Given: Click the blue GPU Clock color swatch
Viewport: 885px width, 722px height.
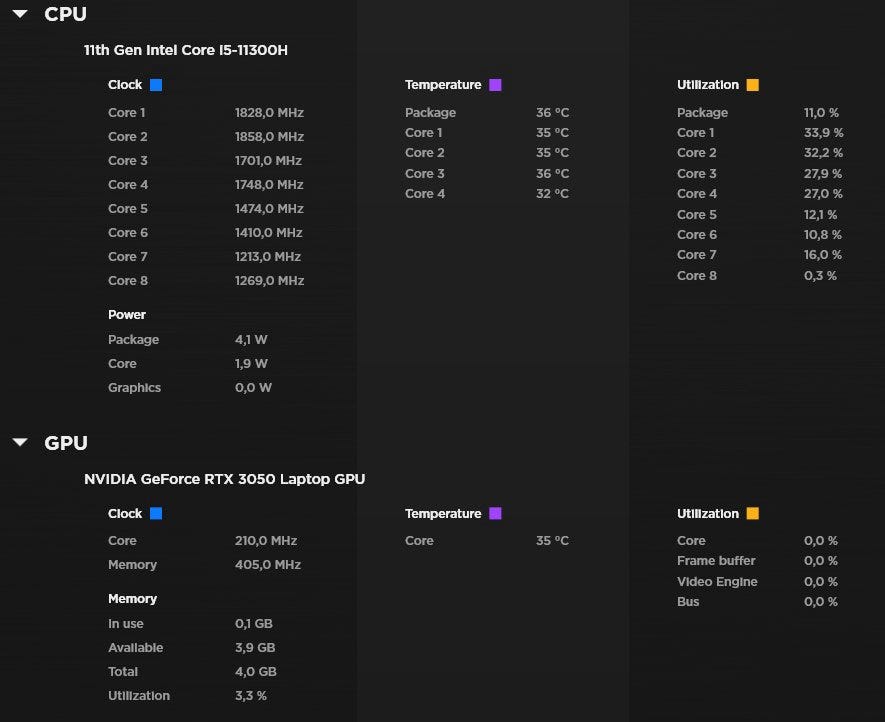Looking at the screenshot, I should pos(156,513).
